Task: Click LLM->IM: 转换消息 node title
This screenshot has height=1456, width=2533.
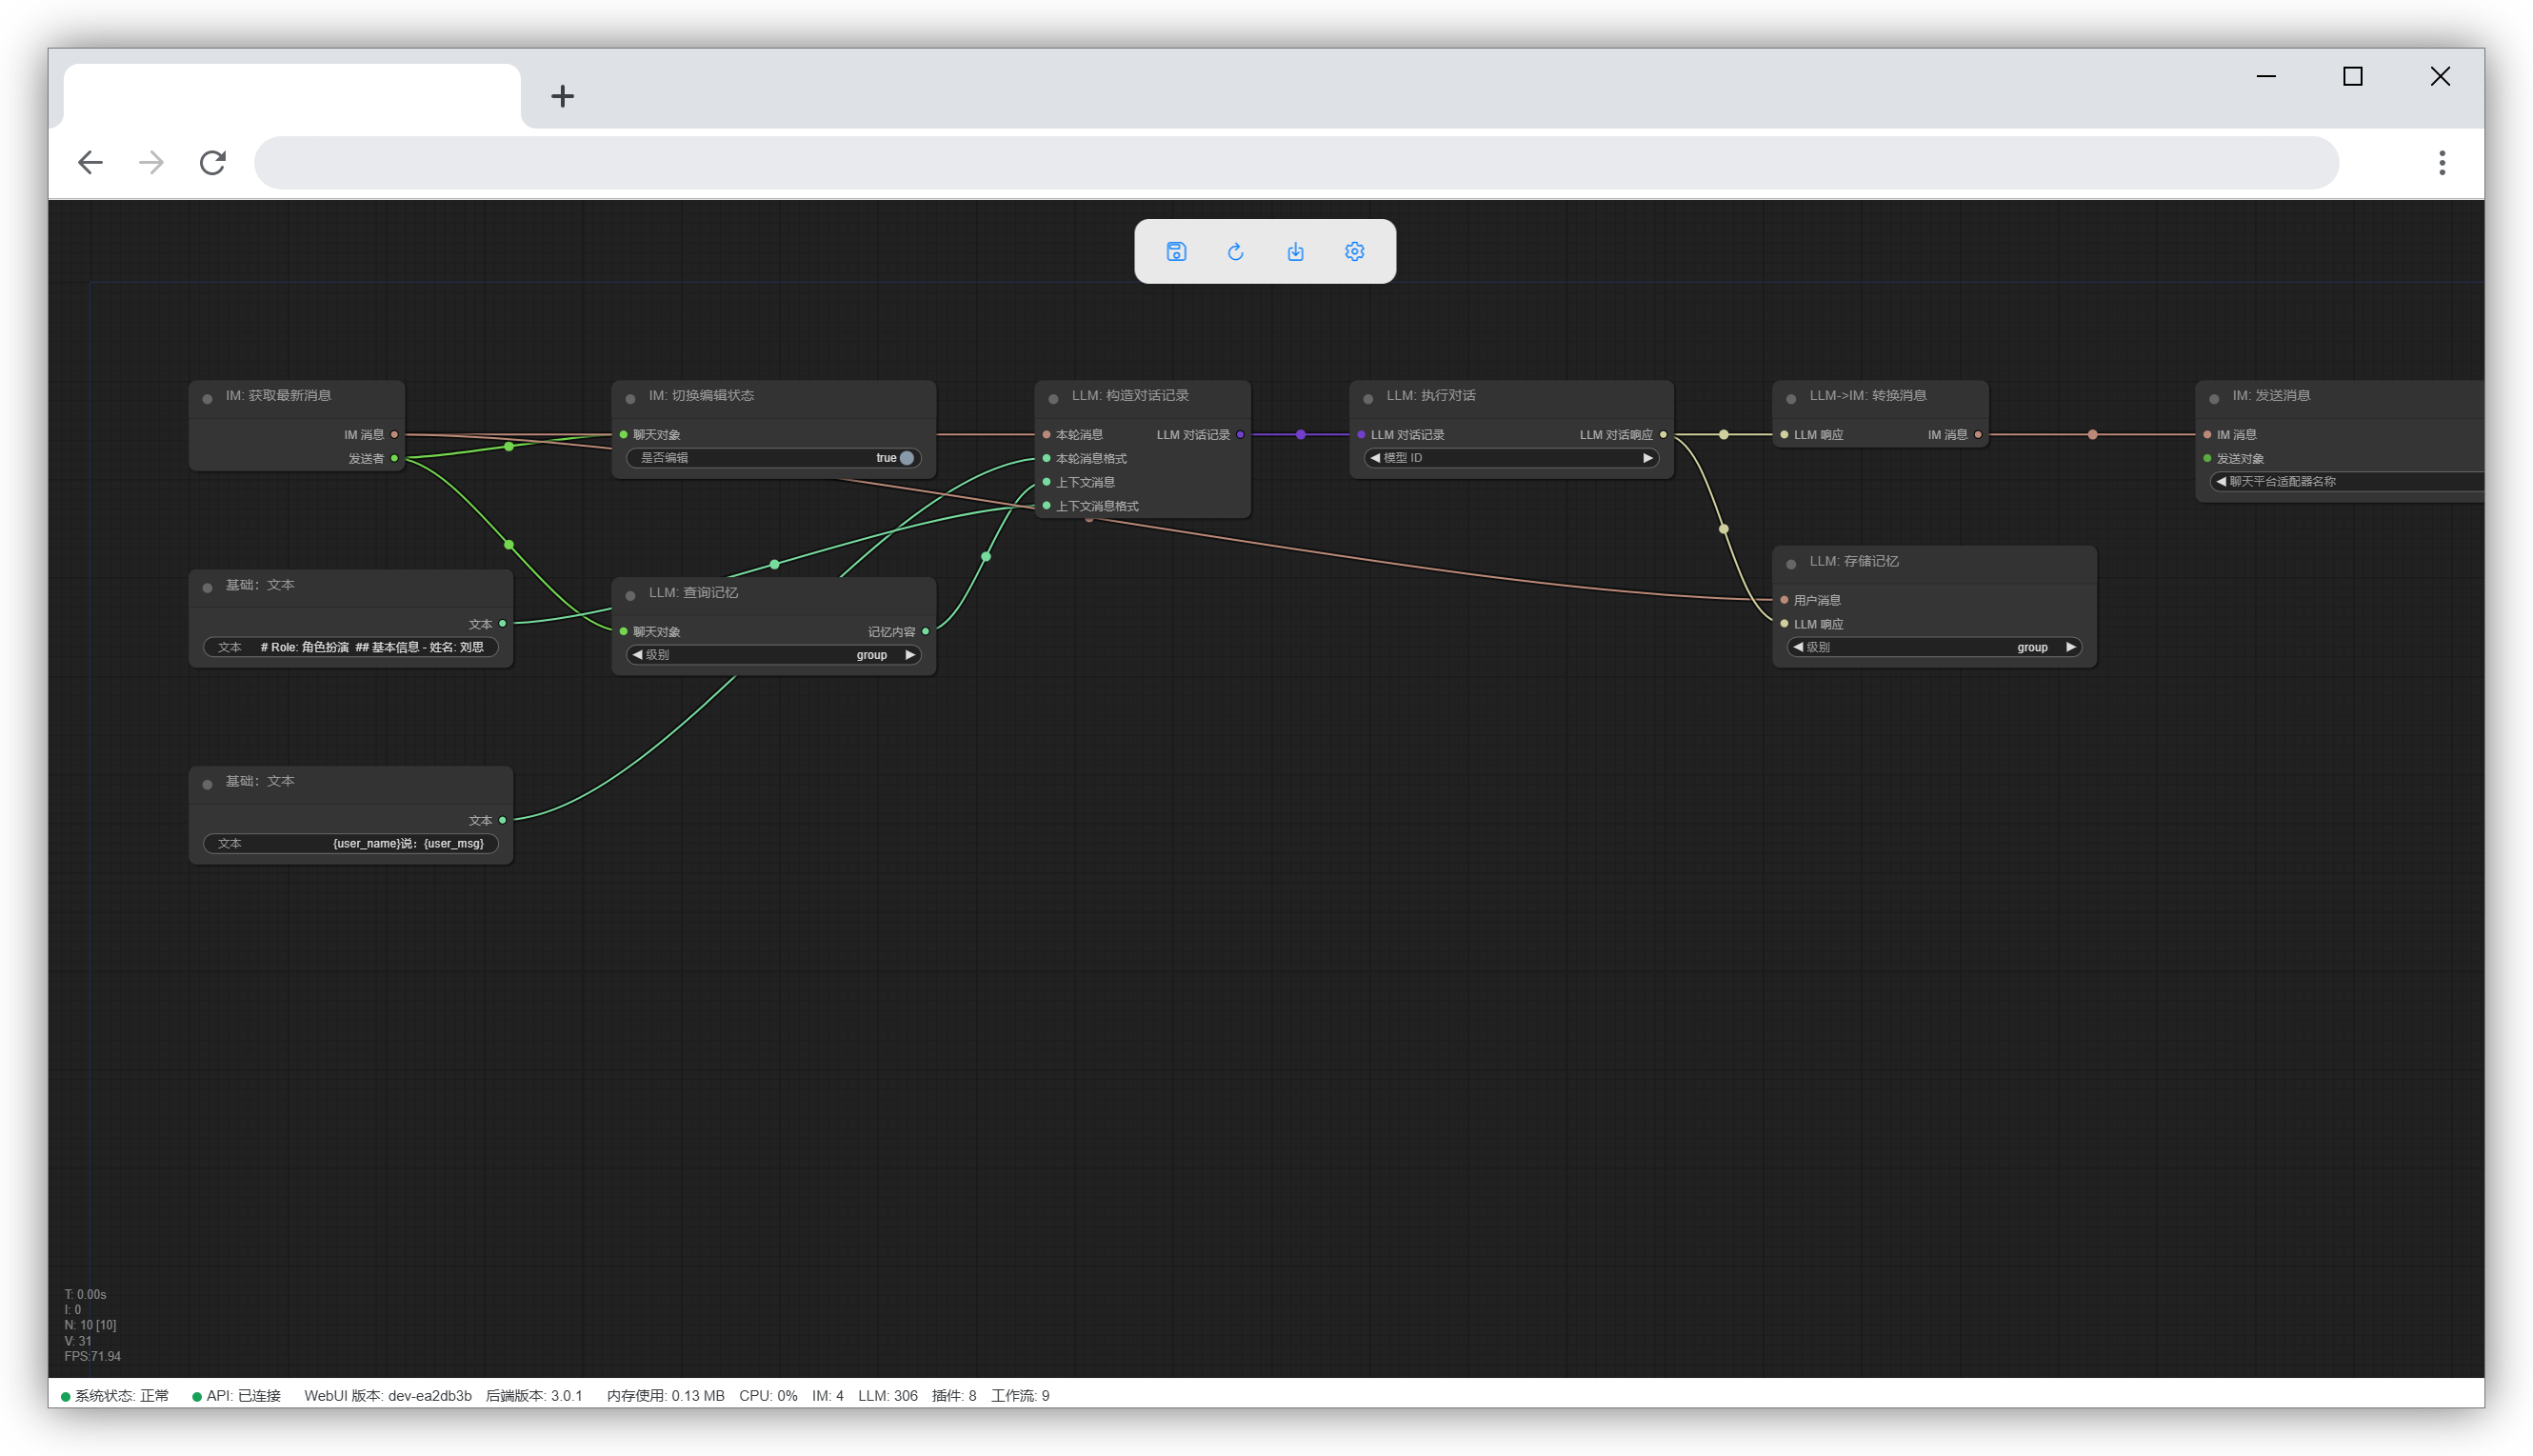Action: [1867, 396]
